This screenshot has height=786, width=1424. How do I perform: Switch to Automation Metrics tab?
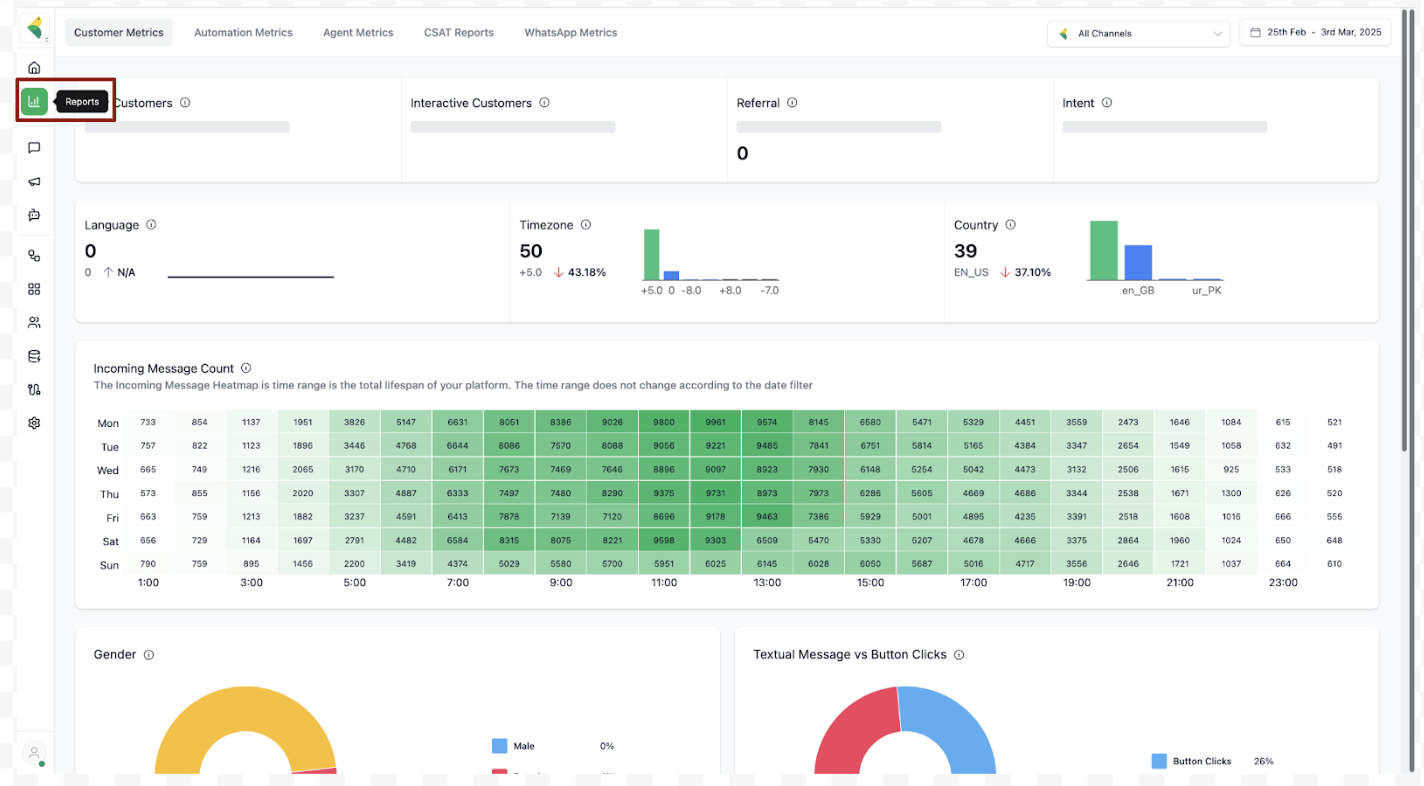pos(243,33)
